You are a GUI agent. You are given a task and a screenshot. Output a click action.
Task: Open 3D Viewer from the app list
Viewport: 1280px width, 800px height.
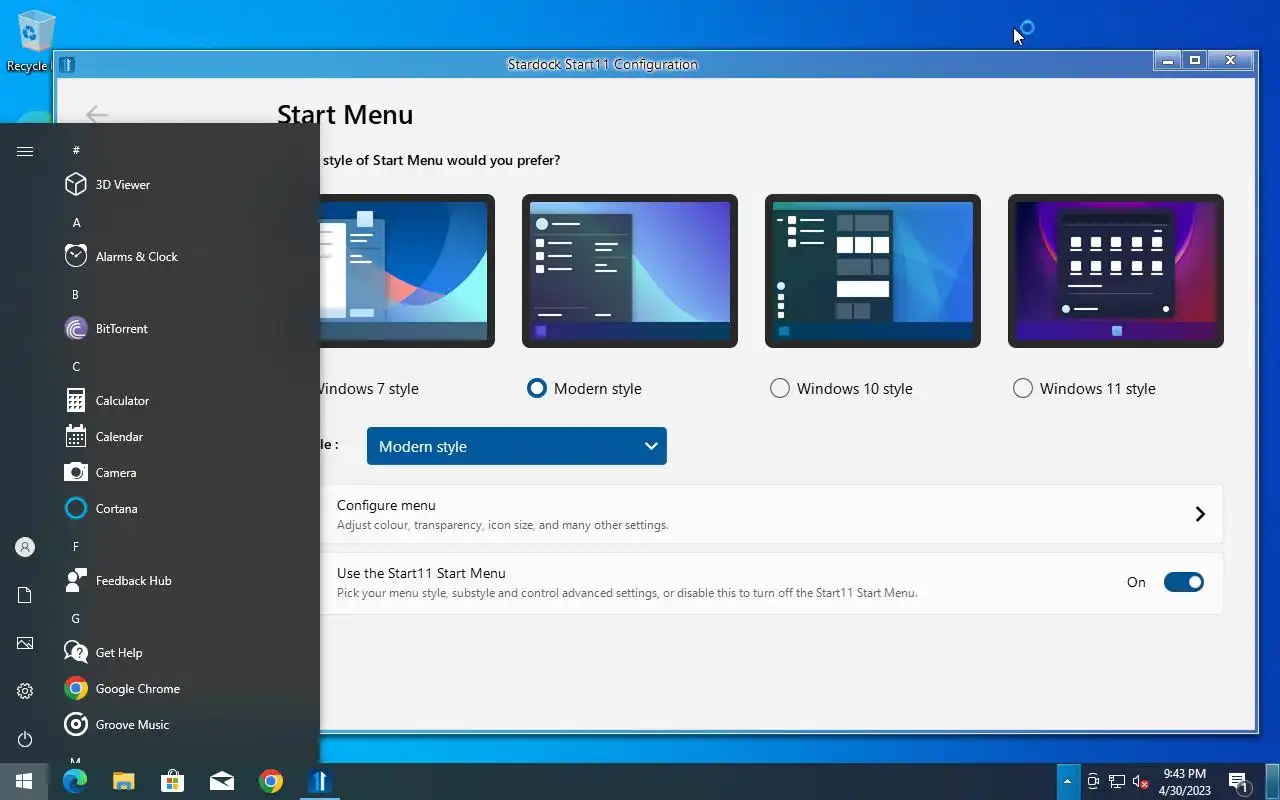pyautogui.click(x=188, y=184)
